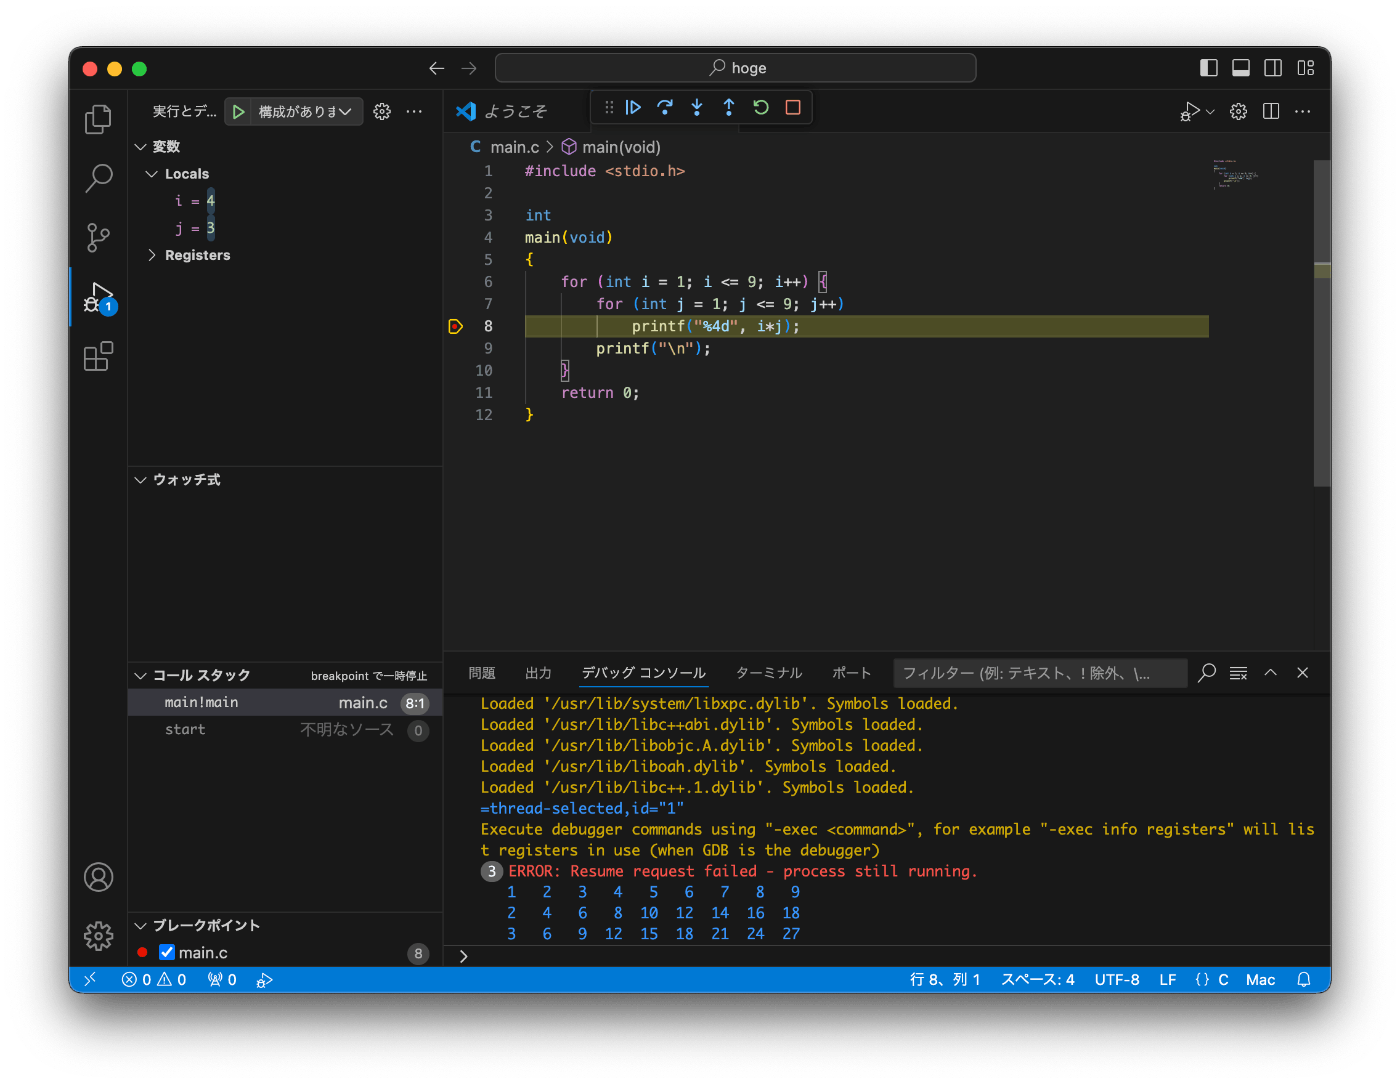Screen dimensions: 1400x1084
Task: Grab the debug toolbar drag handle
Action: (x=609, y=107)
